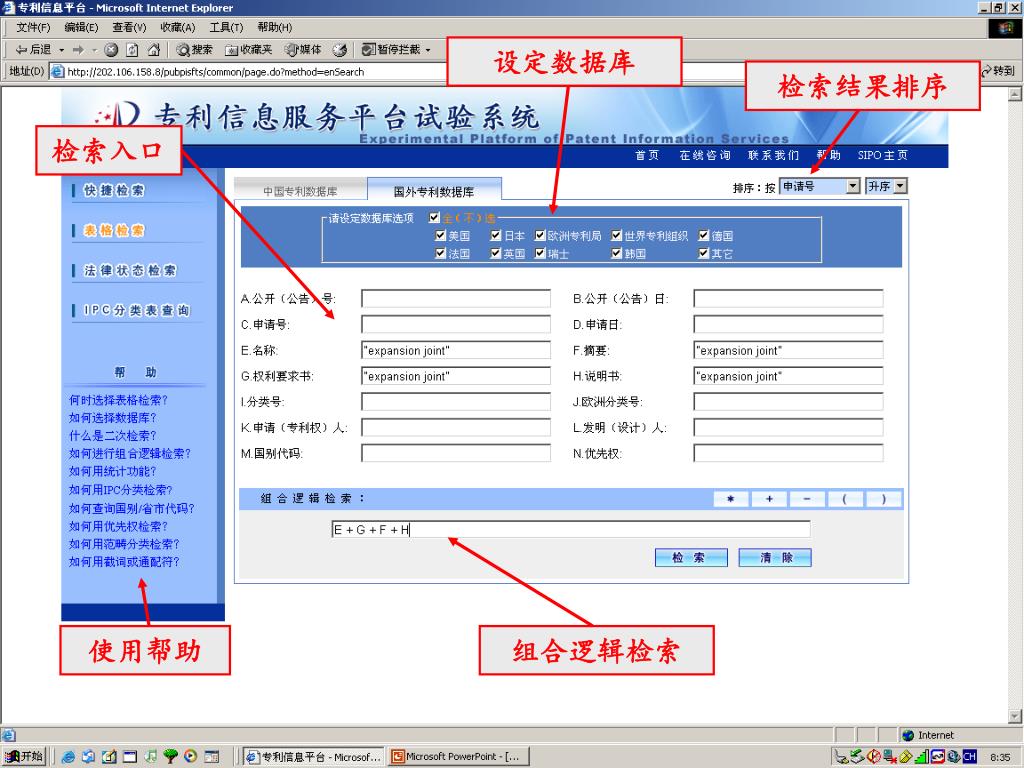Click the 清除 clear button
The image size is (1024, 768).
coord(775,558)
